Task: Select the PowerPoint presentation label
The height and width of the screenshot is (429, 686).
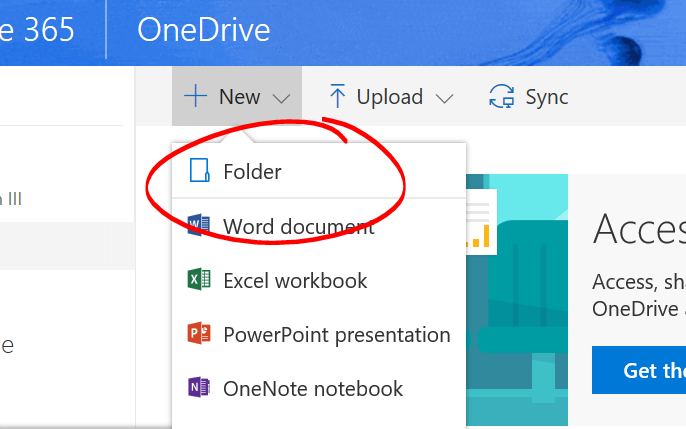Action: [336, 334]
